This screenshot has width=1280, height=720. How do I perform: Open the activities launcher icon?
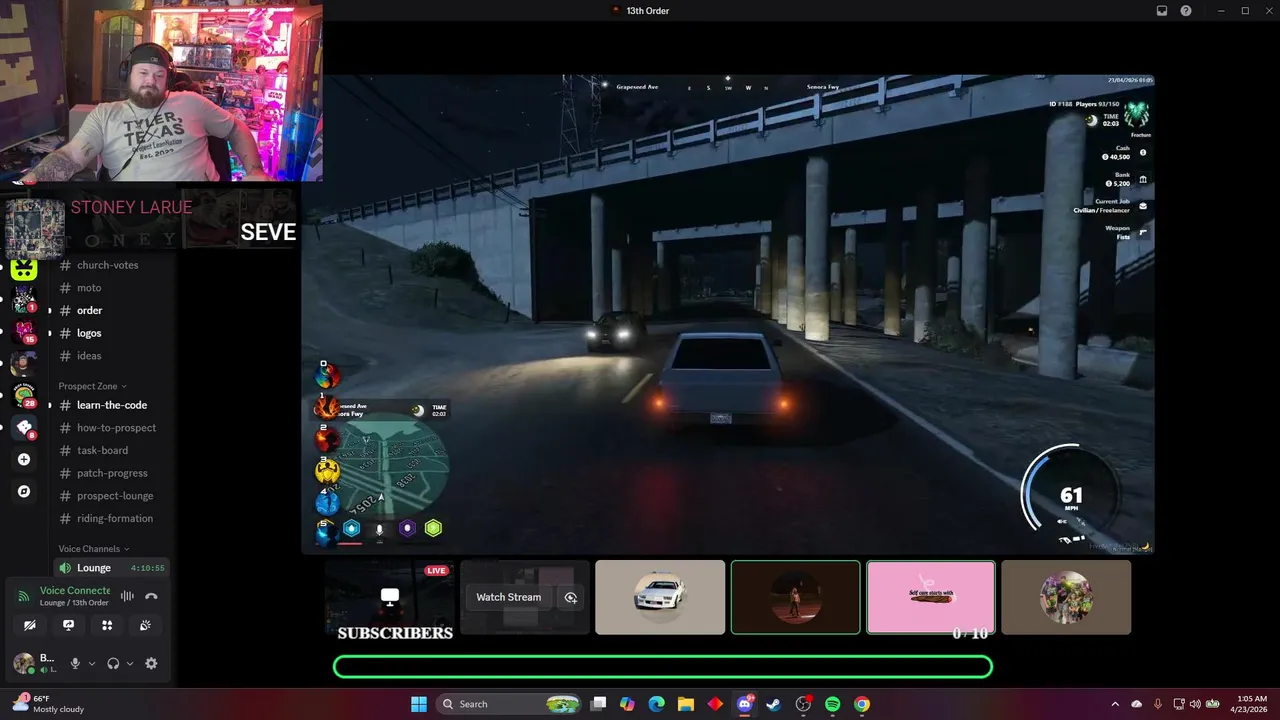(x=107, y=625)
